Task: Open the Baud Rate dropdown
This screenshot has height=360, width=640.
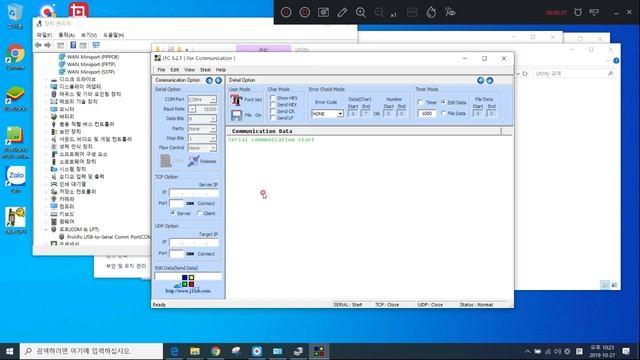Action: point(192,109)
